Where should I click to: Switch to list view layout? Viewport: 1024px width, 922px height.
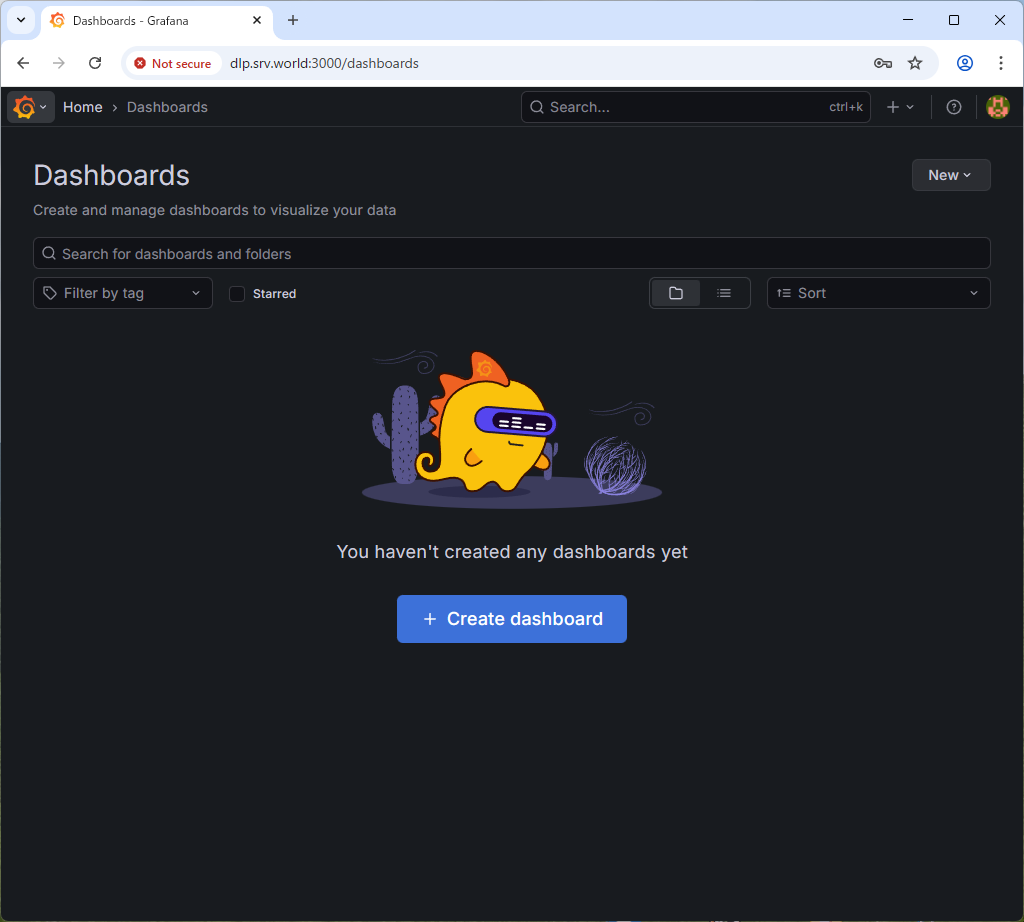[x=724, y=293]
